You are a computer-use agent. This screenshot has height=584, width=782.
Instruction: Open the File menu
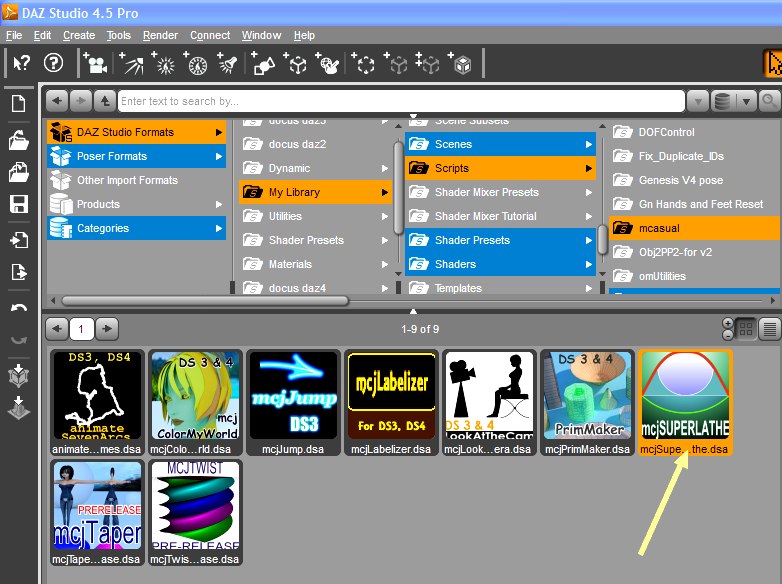(x=14, y=35)
